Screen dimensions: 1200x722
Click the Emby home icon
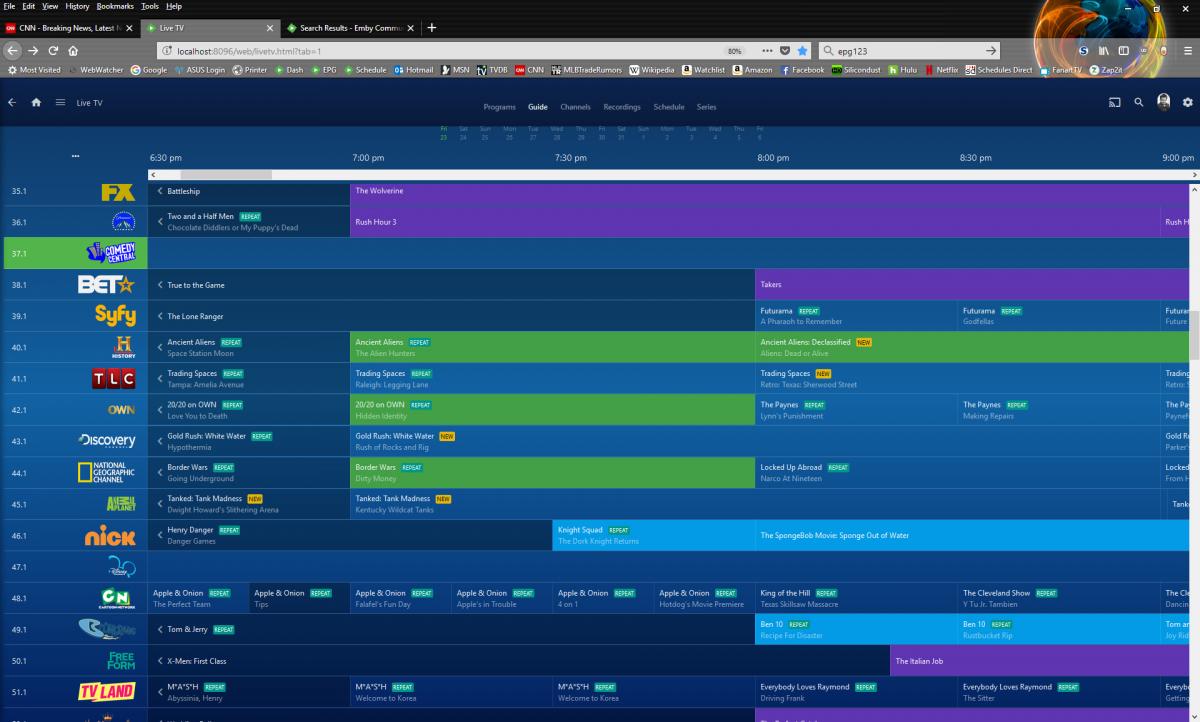tap(36, 102)
